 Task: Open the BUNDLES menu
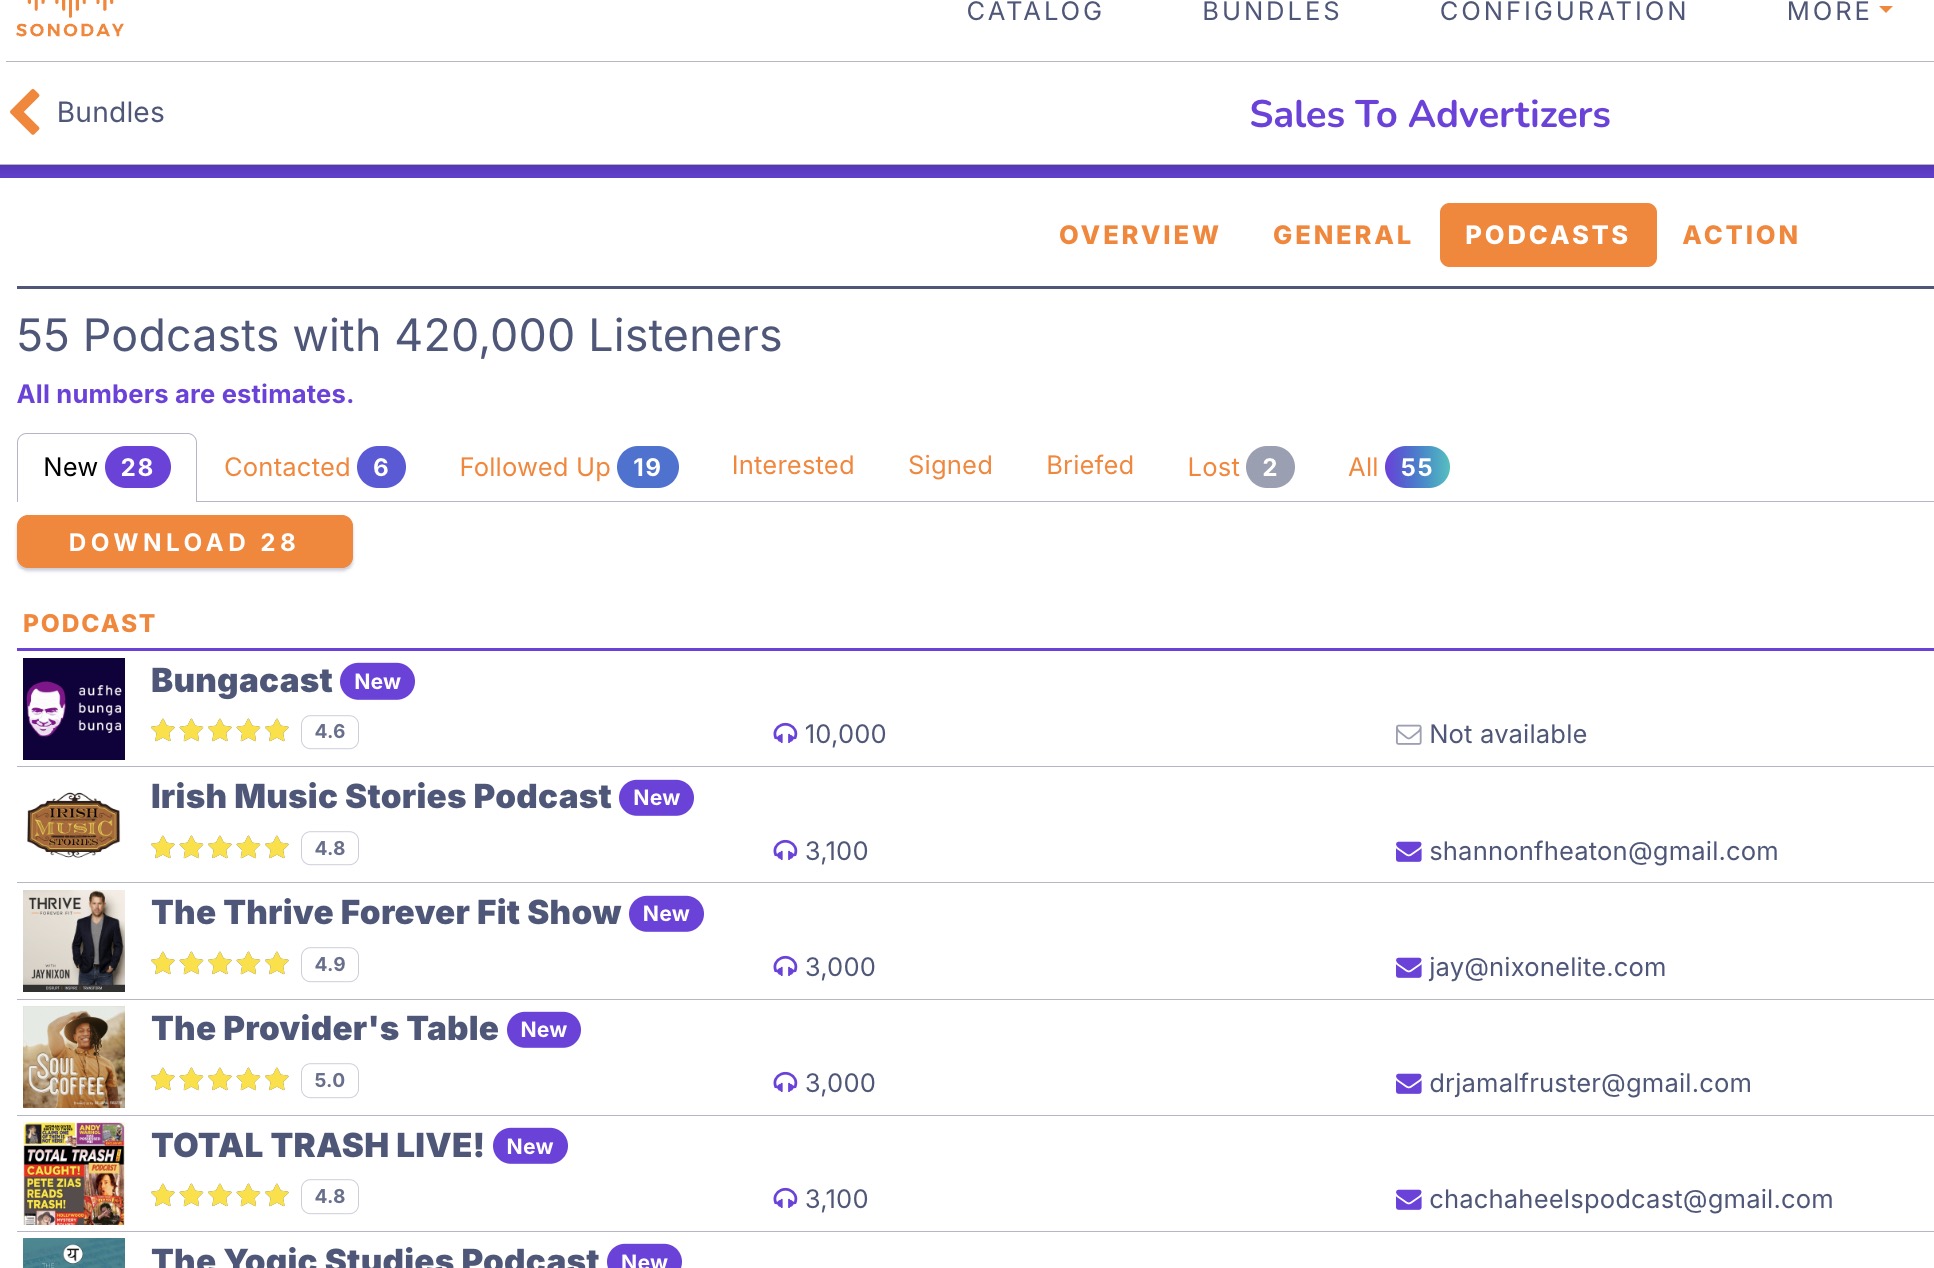coord(1271,12)
